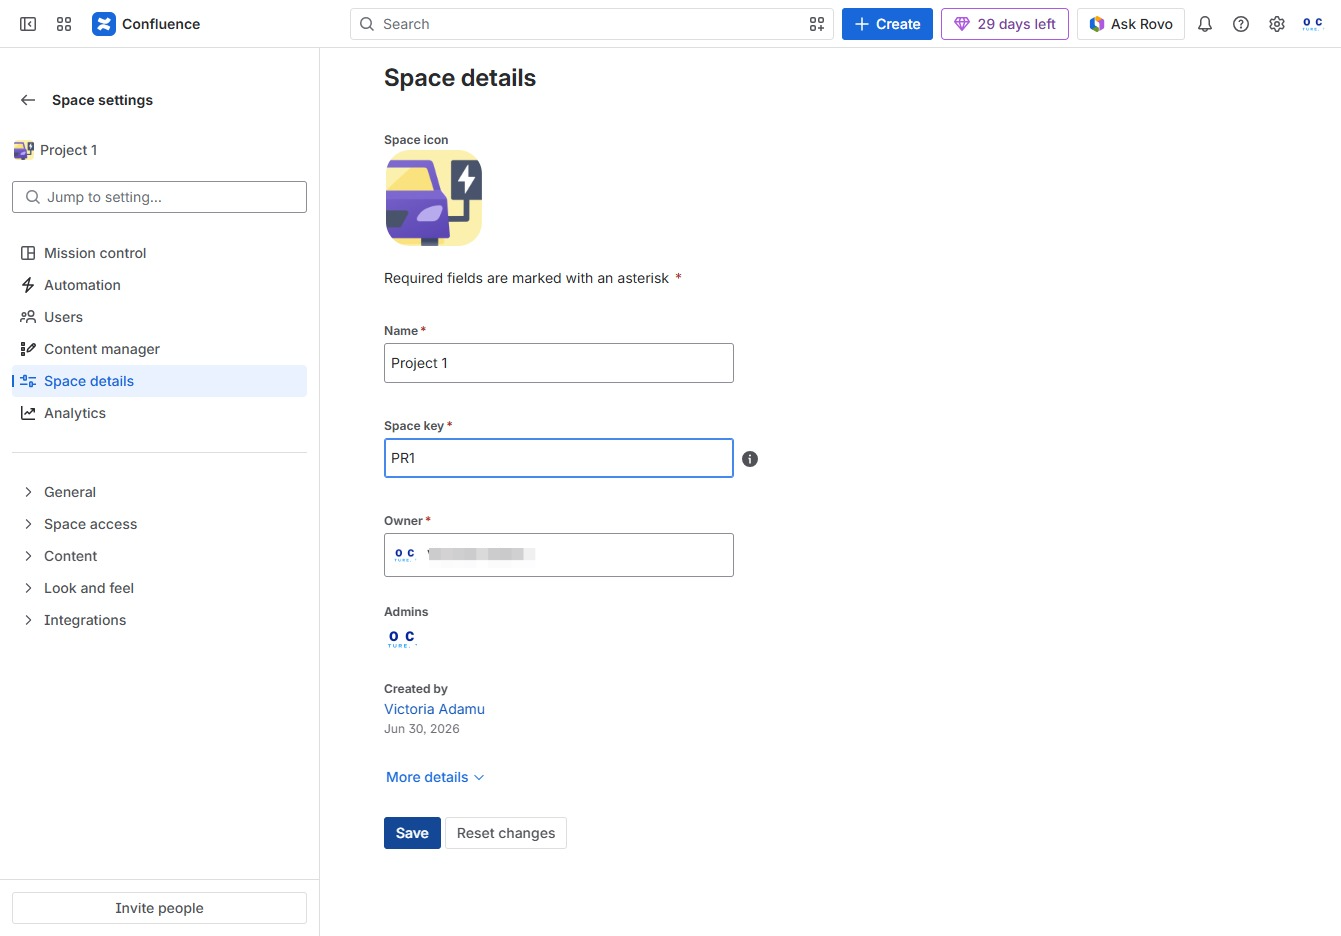Click the Analytics chart icon
Screen dimensions: 1341x936
[28, 413]
